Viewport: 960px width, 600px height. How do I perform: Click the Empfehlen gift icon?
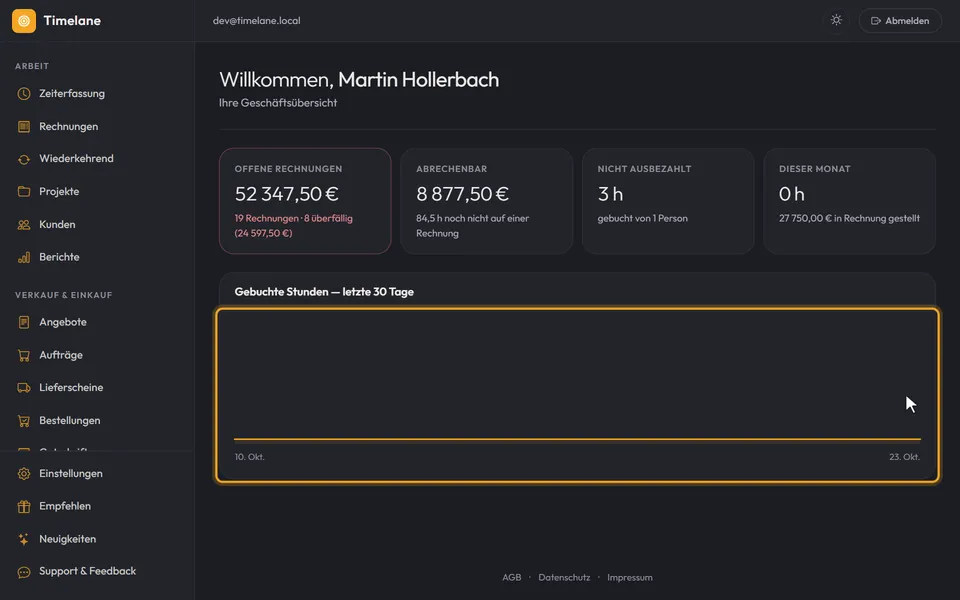pos(24,506)
